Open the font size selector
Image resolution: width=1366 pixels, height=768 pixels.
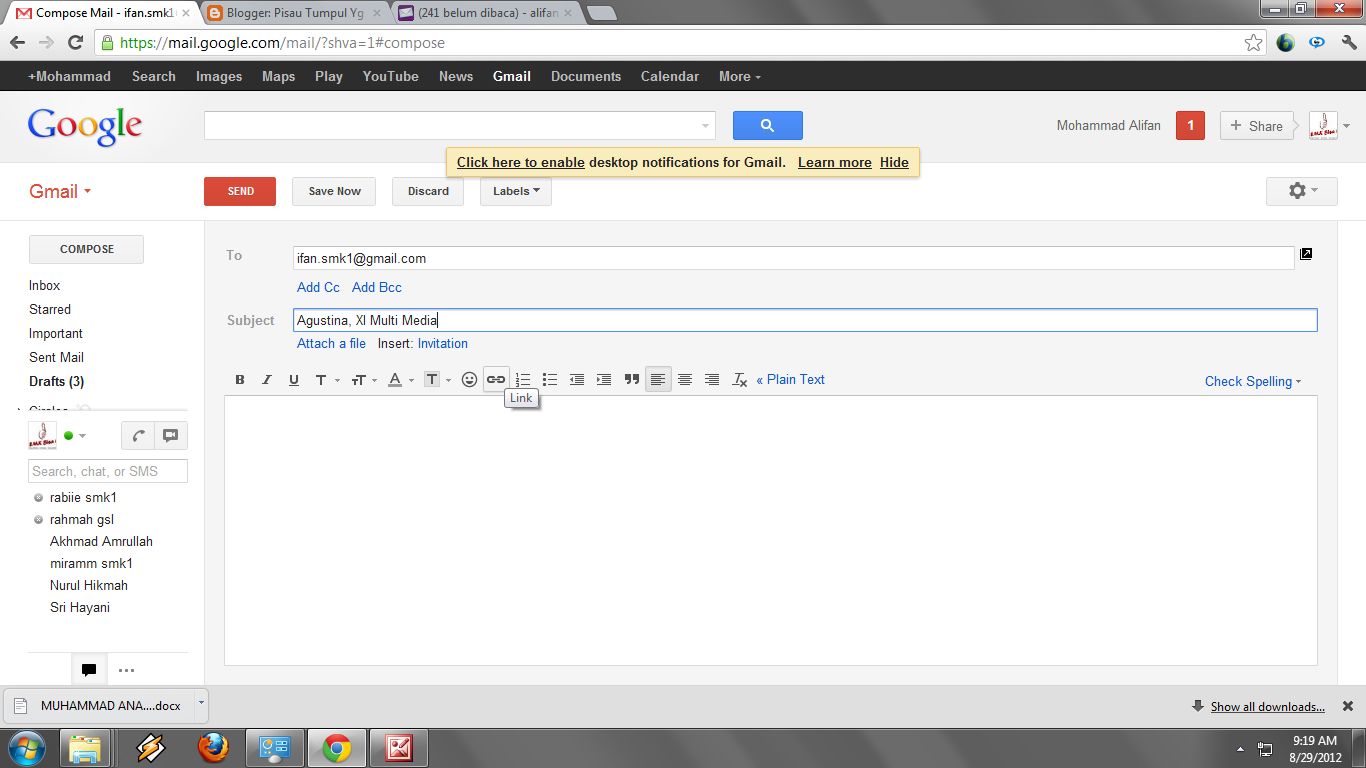point(361,379)
